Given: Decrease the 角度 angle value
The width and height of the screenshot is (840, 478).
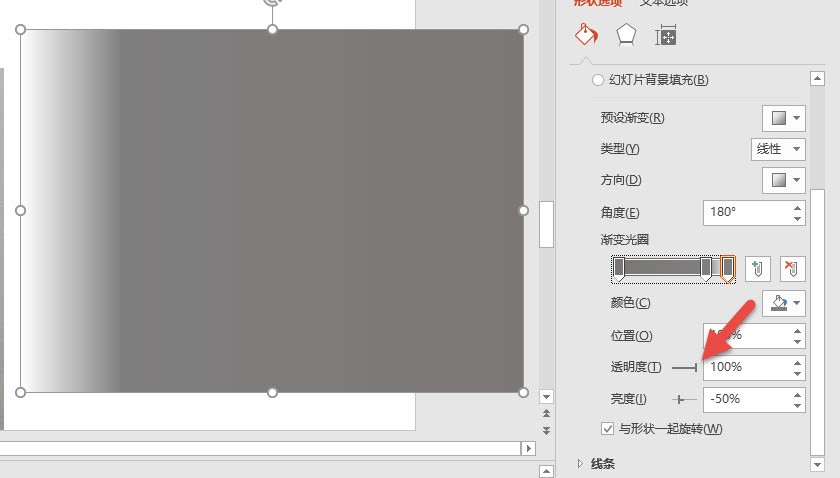Looking at the screenshot, I should coord(797,218).
